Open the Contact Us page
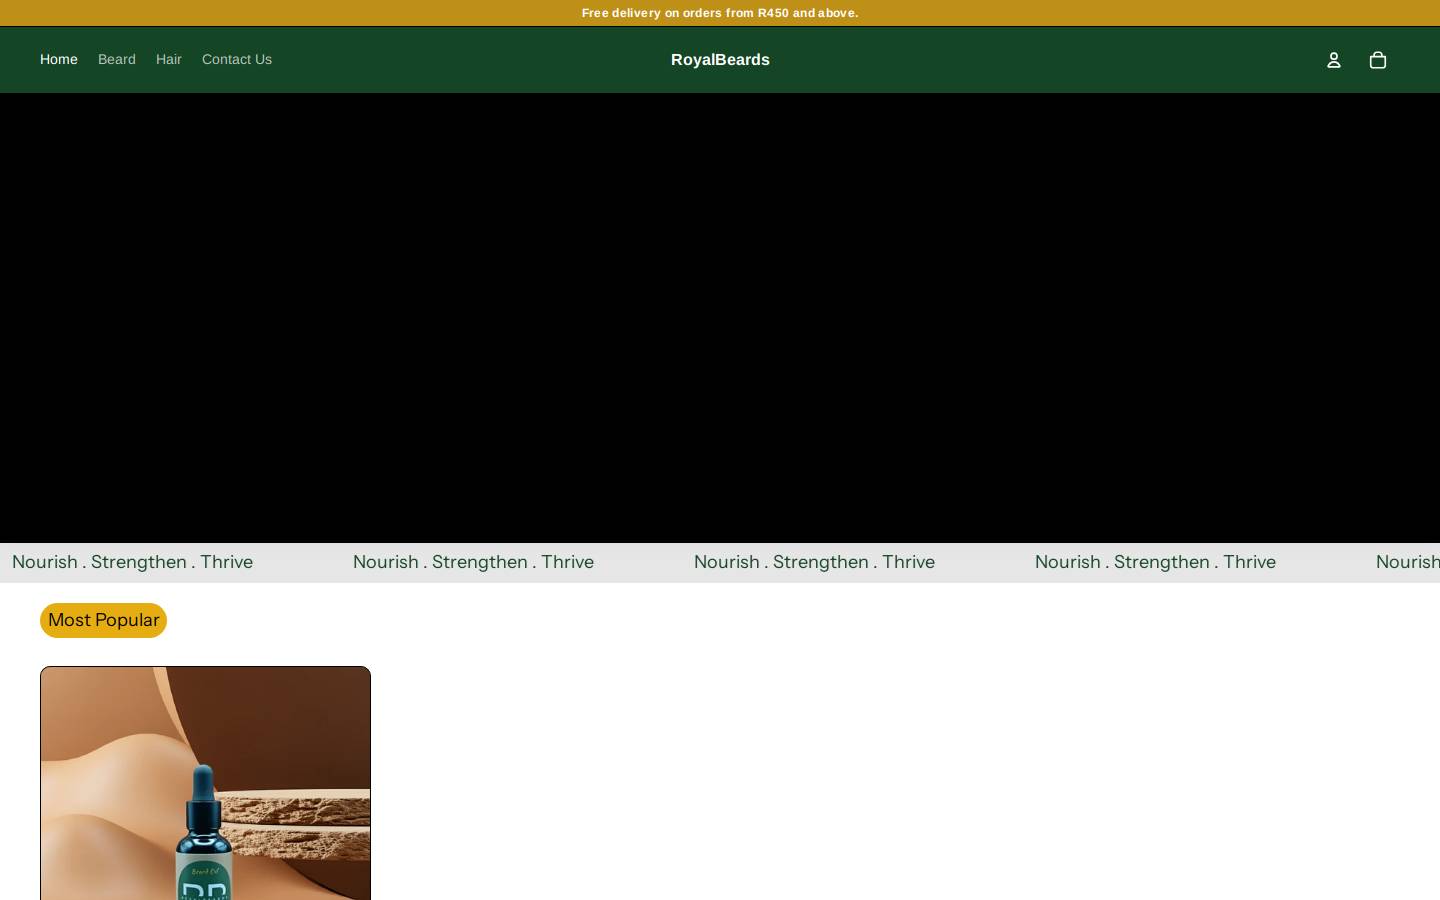Screen dimensions: 1440x900 [237, 59]
